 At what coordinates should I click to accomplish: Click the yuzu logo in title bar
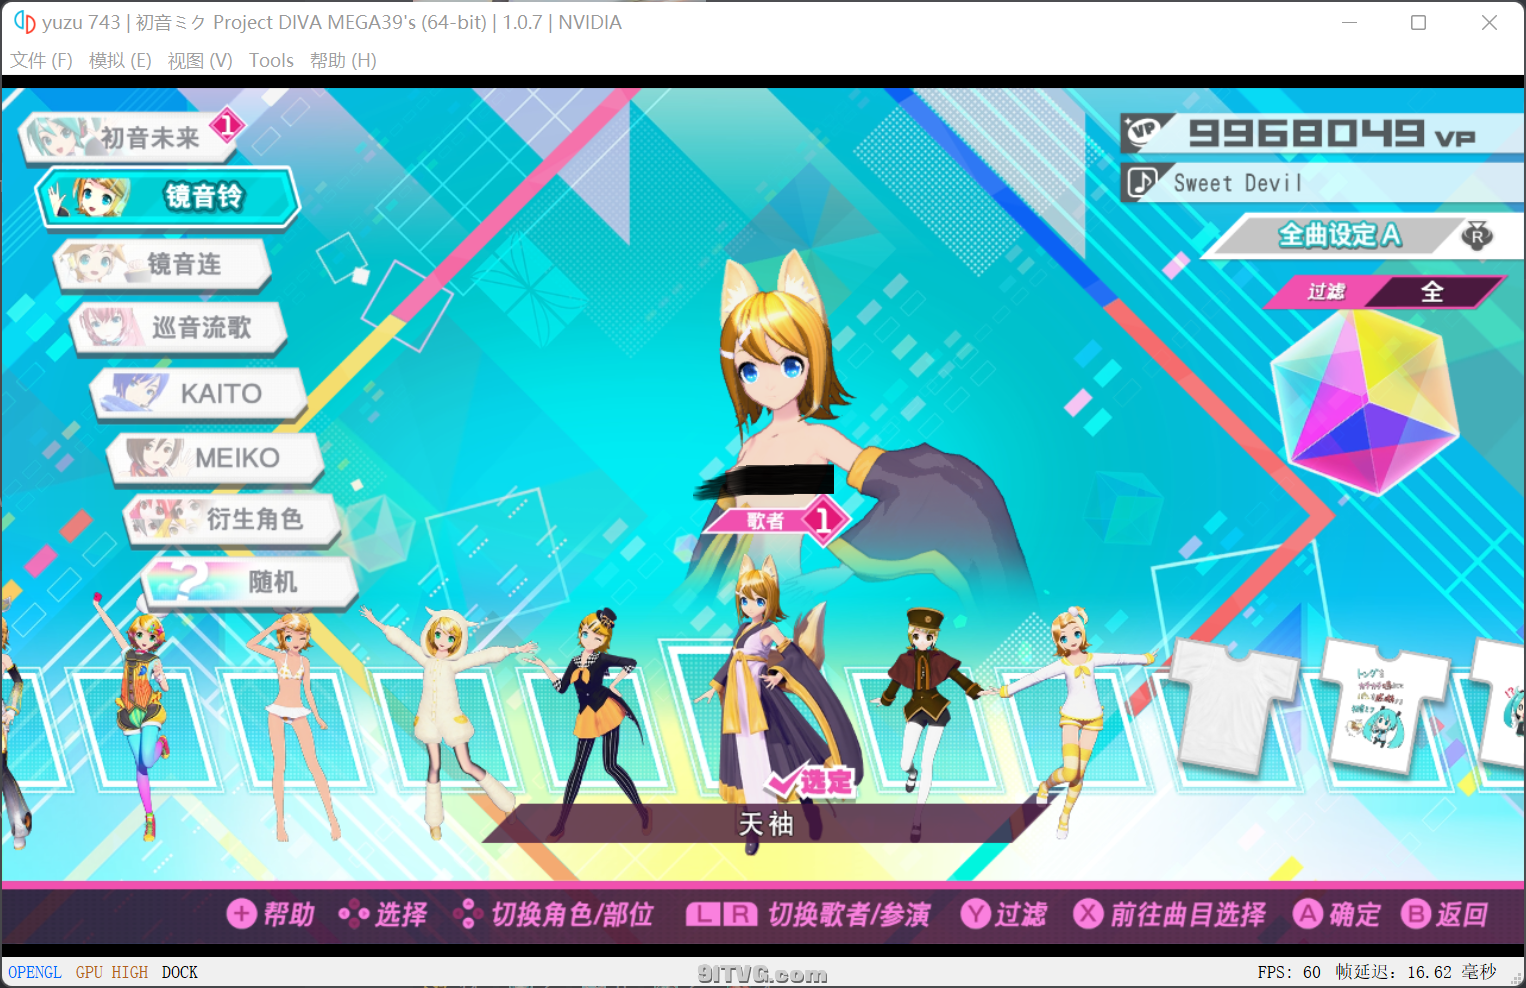pyautogui.click(x=24, y=22)
